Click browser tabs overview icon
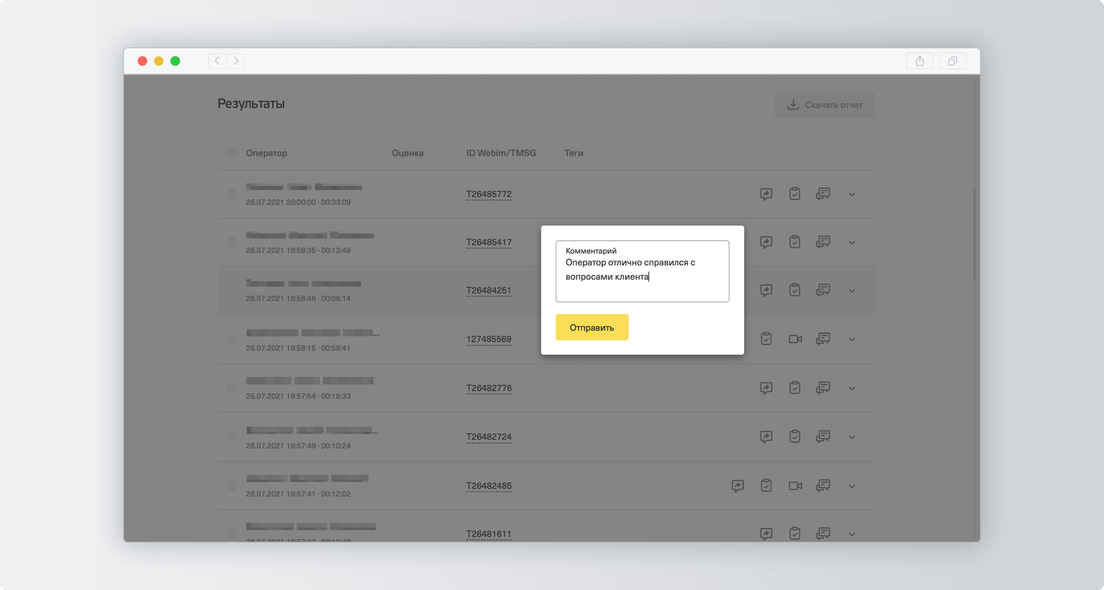The width and height of the screenshot is (1104, 590). 952,61
